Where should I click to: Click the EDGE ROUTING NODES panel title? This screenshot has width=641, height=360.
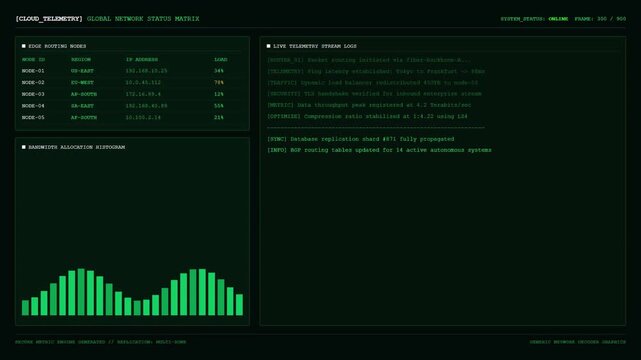[x=57, y=46]
